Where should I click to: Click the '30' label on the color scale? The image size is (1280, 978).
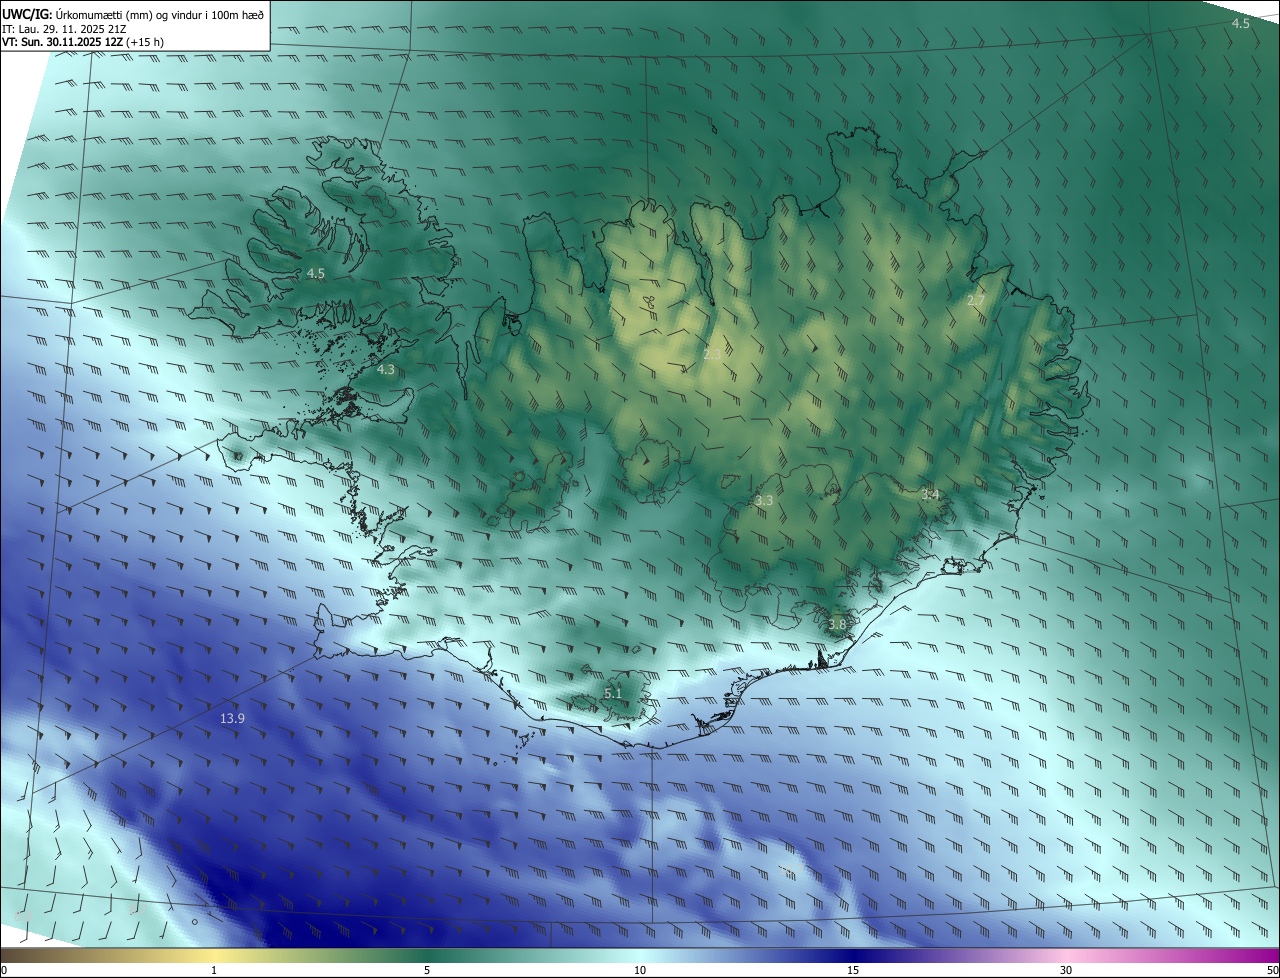point(1066,970)
